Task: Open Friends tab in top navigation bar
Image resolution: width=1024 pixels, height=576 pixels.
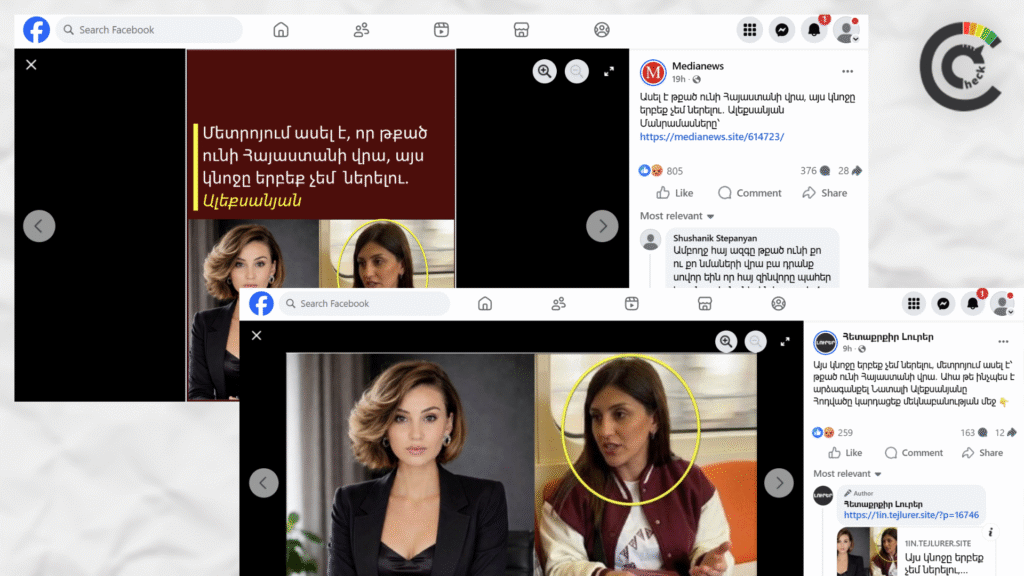Action: click(361, 30)
